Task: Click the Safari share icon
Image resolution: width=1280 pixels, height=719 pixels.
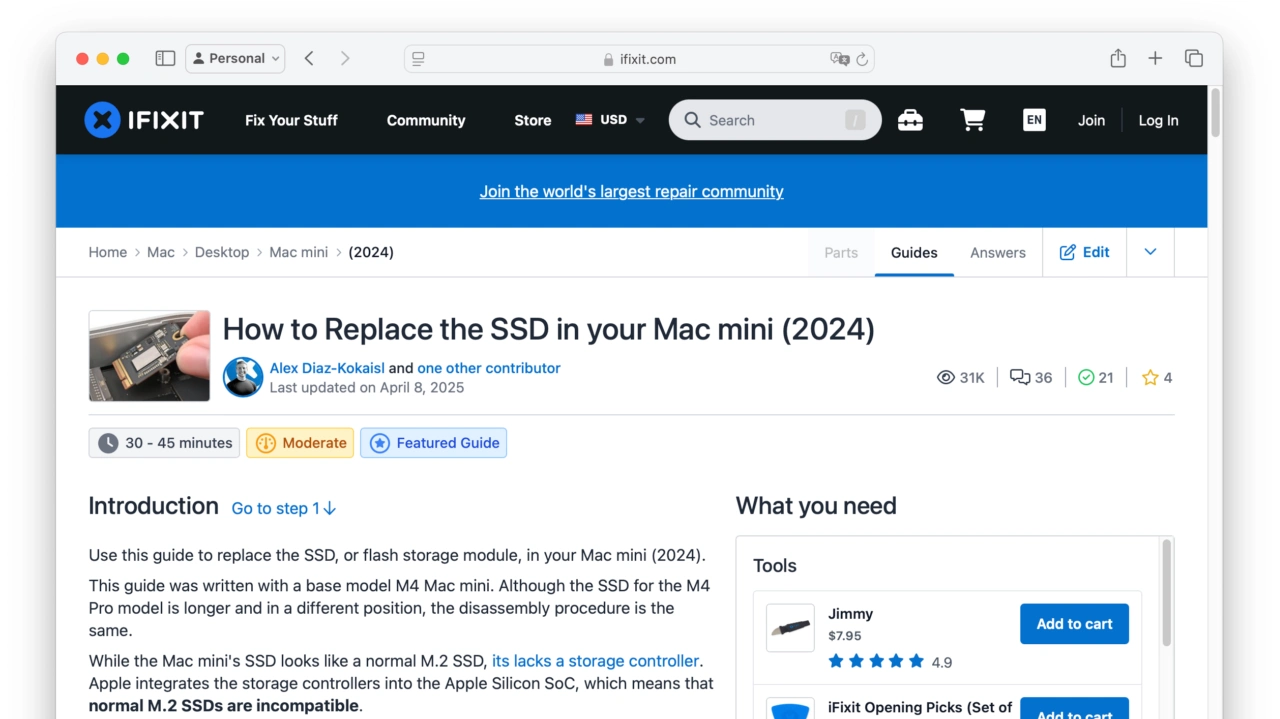Action: click(x=1118, y=59)
